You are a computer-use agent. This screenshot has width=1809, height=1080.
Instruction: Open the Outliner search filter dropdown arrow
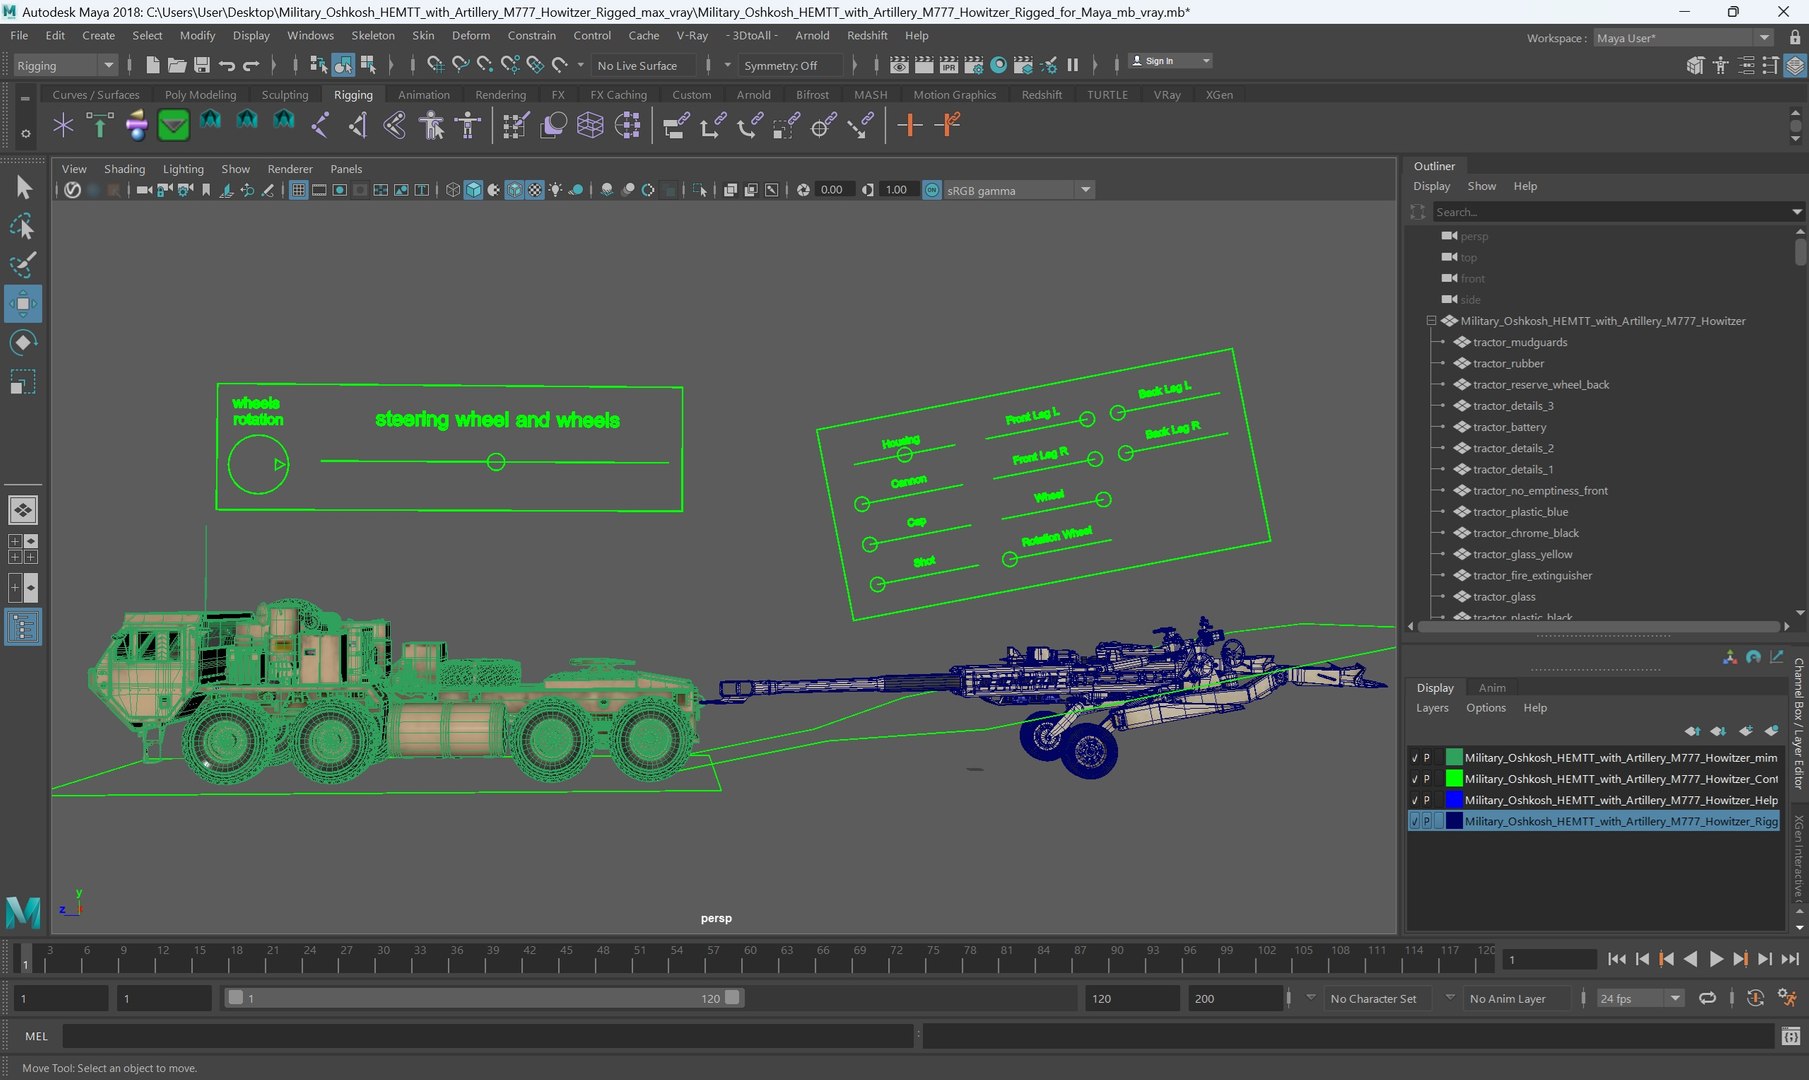pos(1796,212)
